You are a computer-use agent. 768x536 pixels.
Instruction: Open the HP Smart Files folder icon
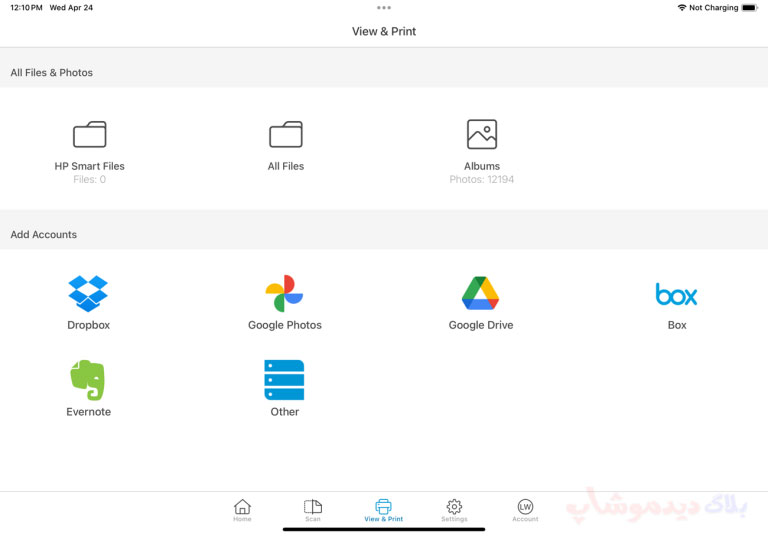coord(90,134)
